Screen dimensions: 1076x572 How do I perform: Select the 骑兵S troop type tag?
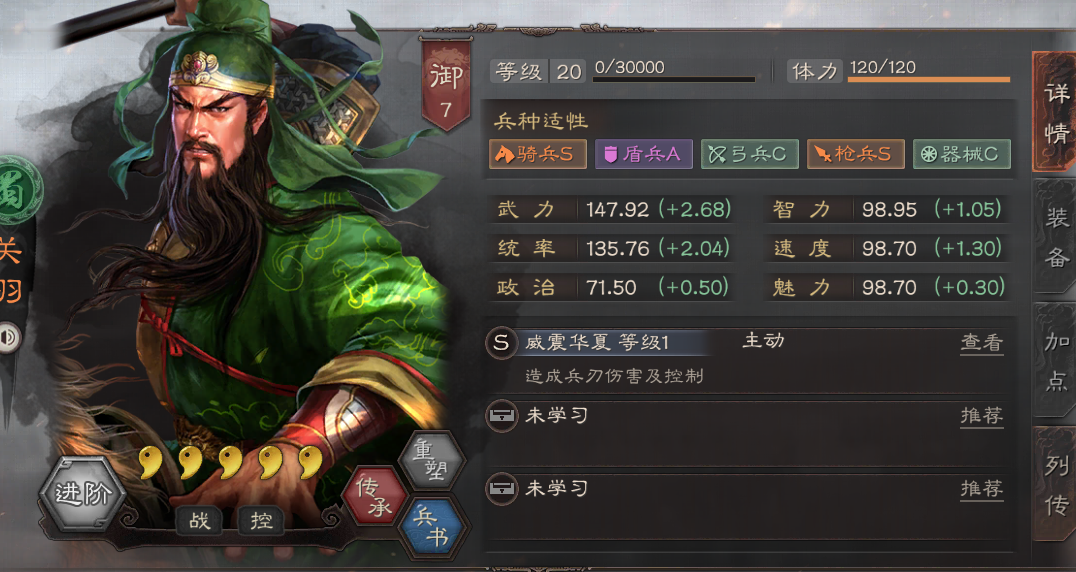coord(537,154)
